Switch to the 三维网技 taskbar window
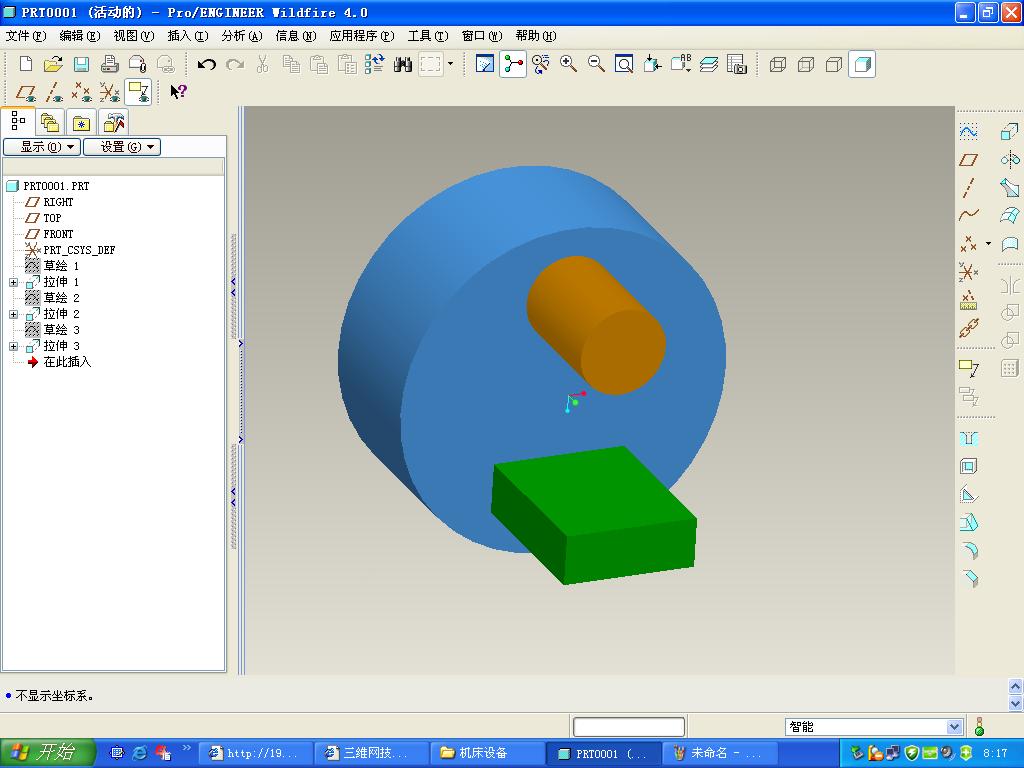The height and width of the screenshot is (768, 1024). pyautogui.click(x=370, y=753)
